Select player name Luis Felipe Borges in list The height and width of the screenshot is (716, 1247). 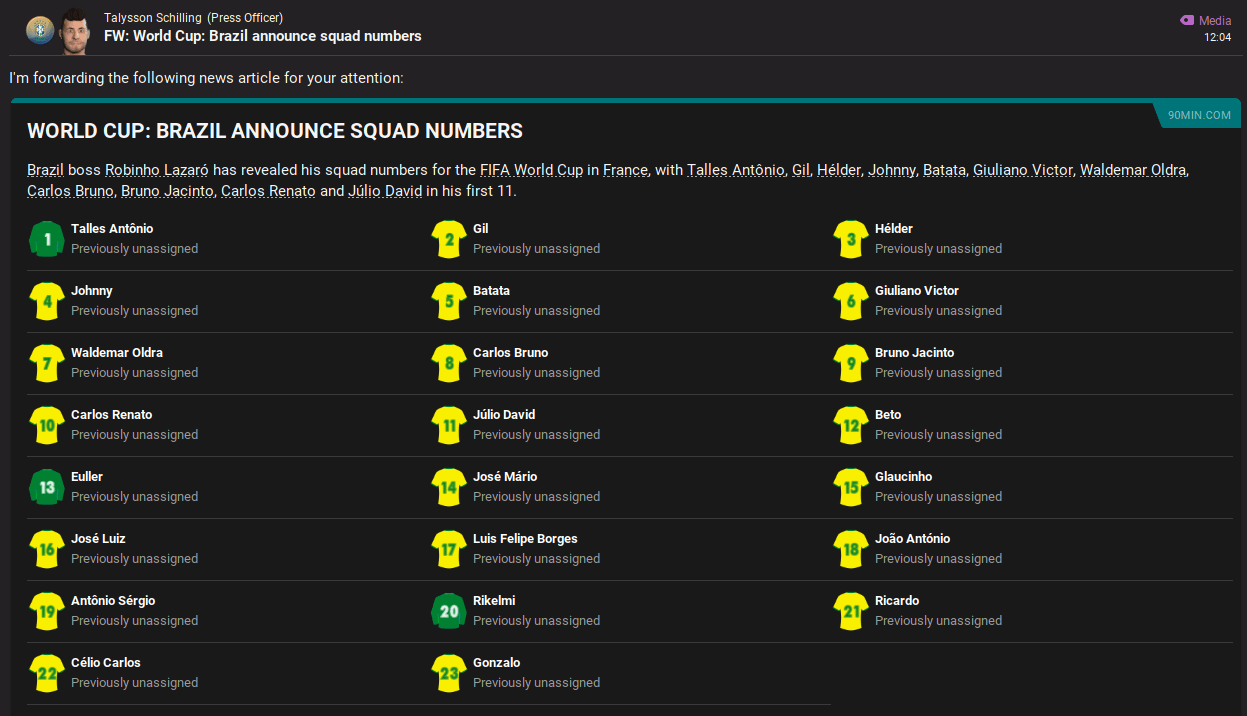coord(525,539)
